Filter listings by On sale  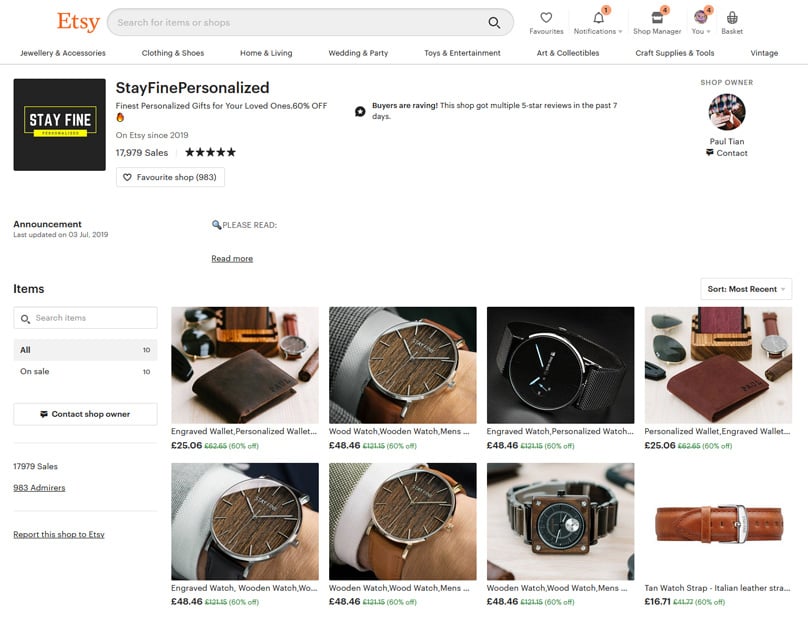click(34, 370)
